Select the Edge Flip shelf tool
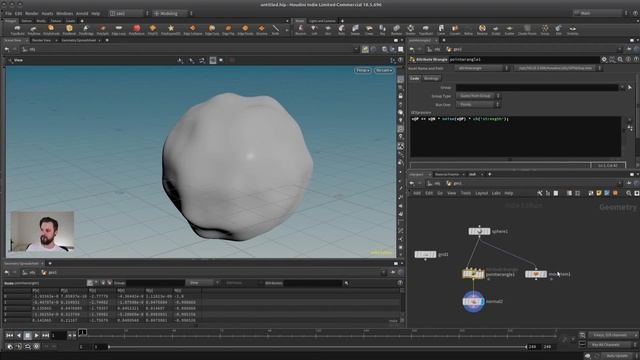The width and height of the screenshot is (640, 360). tap(228, 29)
